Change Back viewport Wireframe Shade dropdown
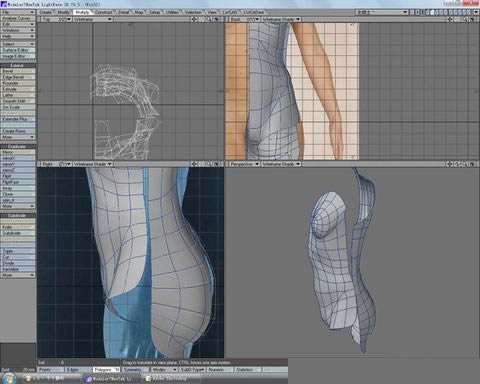Screen dimensions: 480x384 (x=281, y=19)
